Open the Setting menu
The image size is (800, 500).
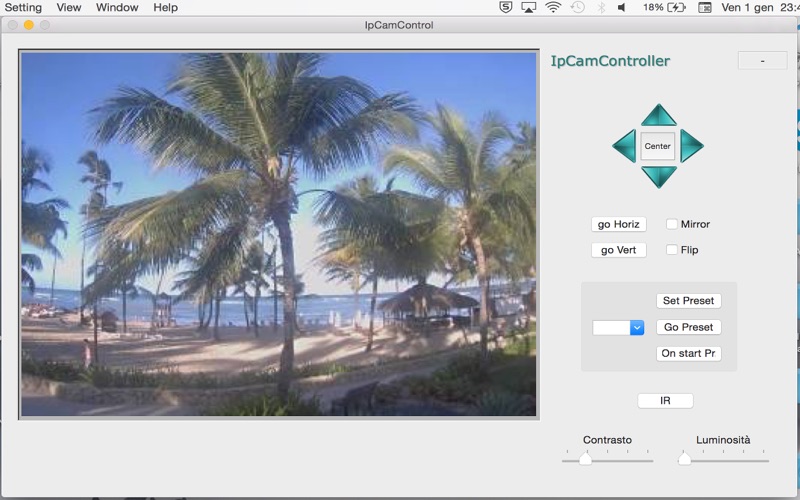click(x=23, y=7)
